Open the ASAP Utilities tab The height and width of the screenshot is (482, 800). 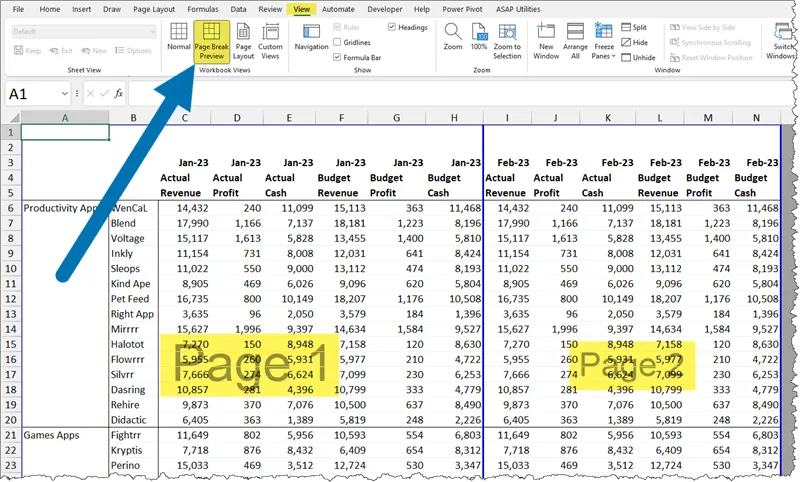point(518,9)
